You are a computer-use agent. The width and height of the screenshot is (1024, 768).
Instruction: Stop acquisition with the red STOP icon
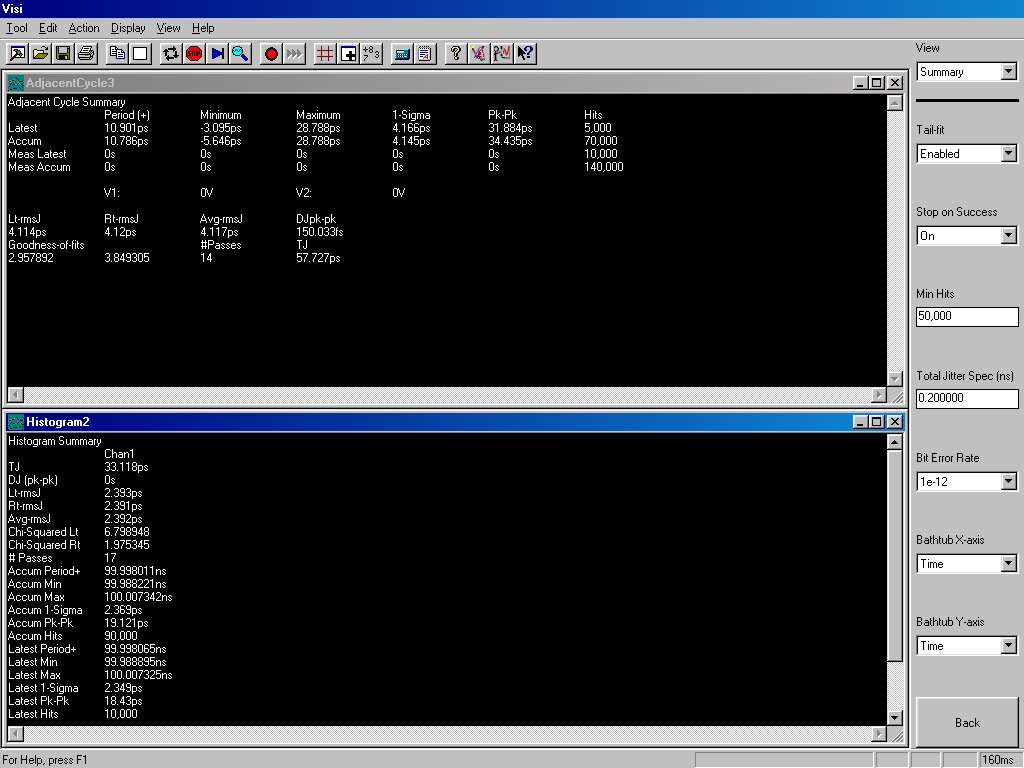tap(194, 54)
